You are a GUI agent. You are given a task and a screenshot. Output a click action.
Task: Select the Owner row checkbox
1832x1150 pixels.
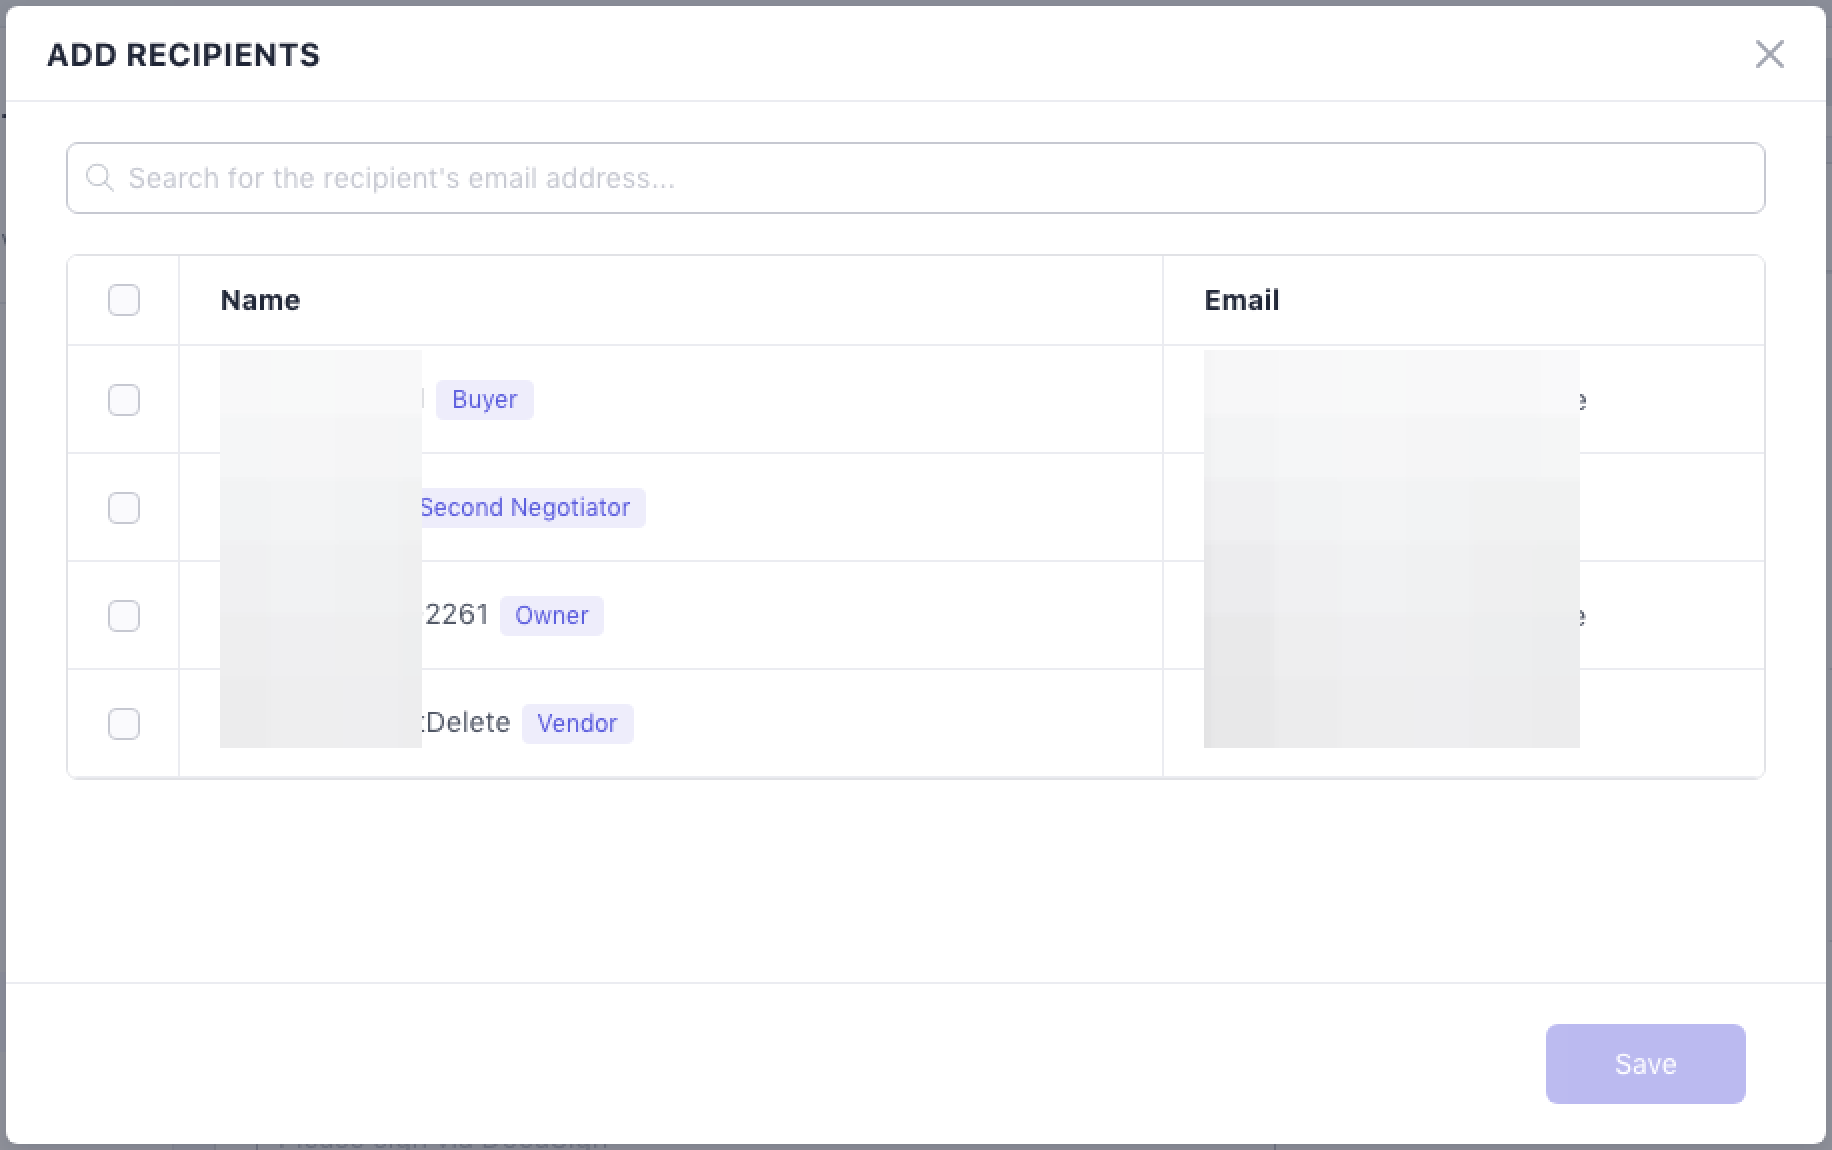[x=124, y=616]
